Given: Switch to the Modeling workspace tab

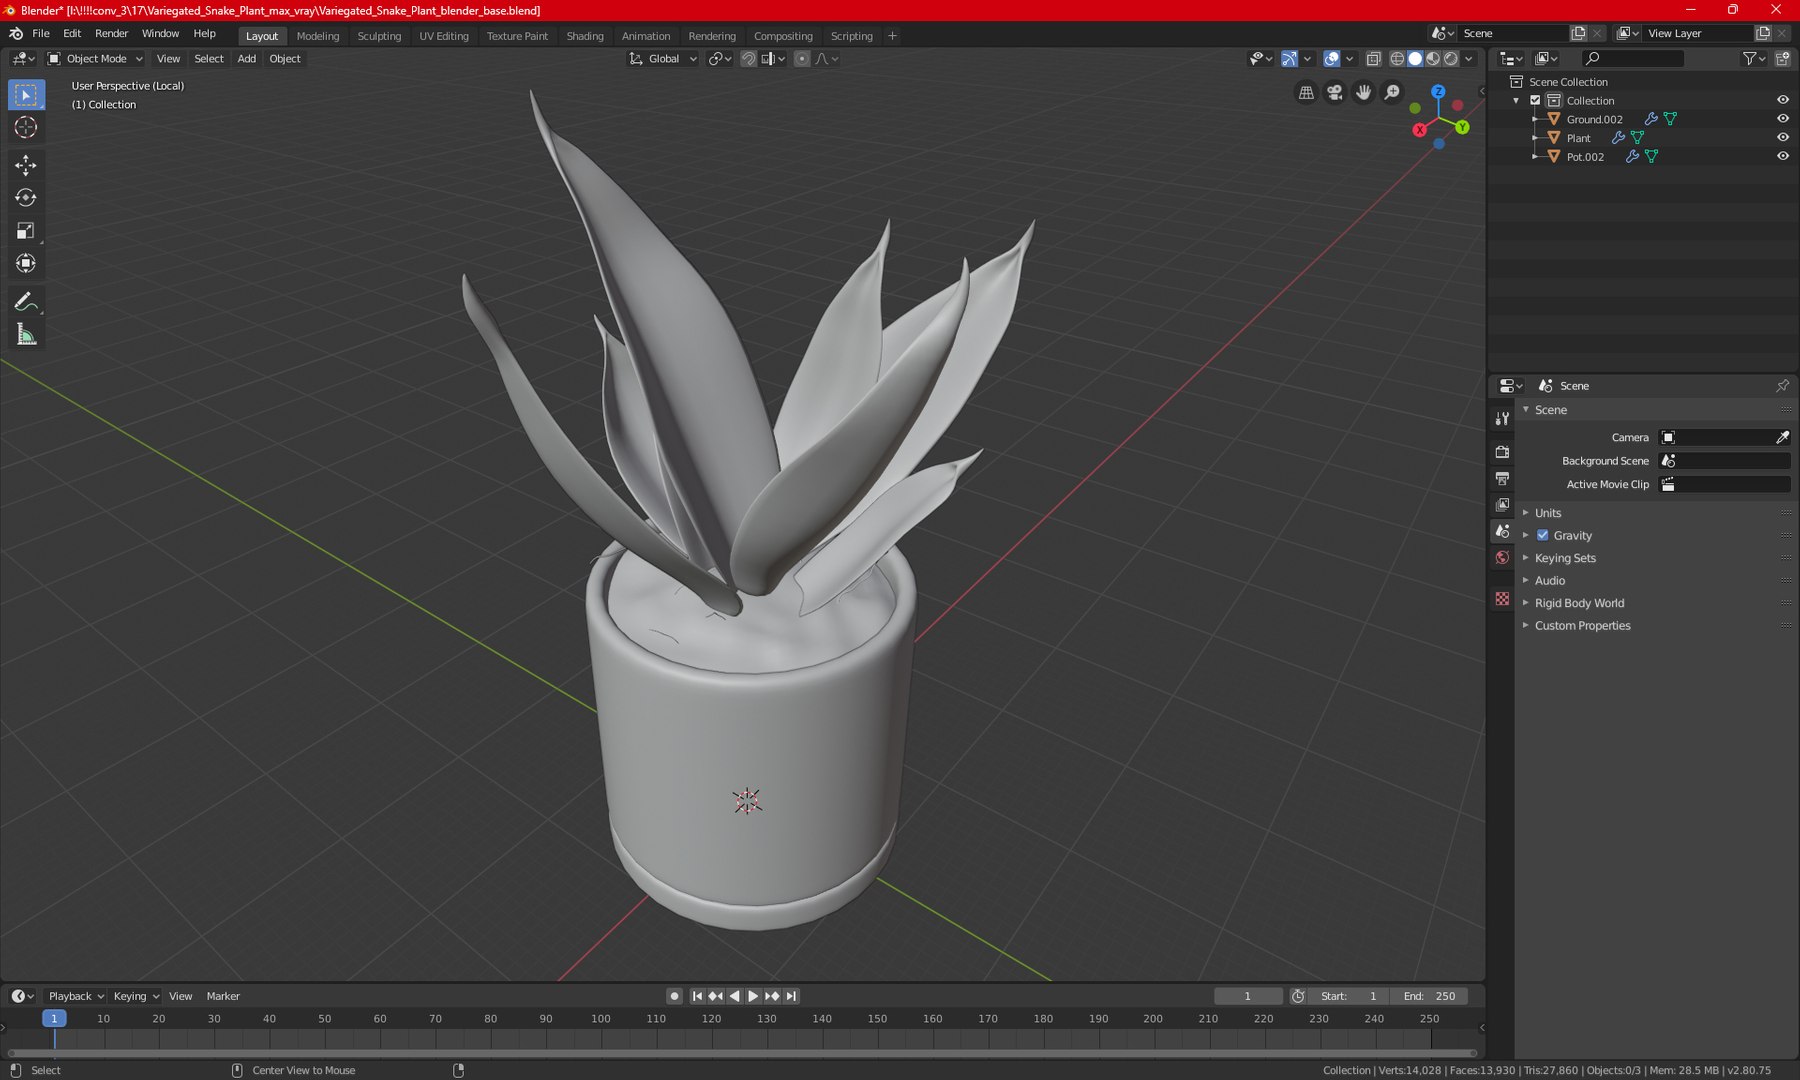Looking at the screenshot, I should (318, 36).
